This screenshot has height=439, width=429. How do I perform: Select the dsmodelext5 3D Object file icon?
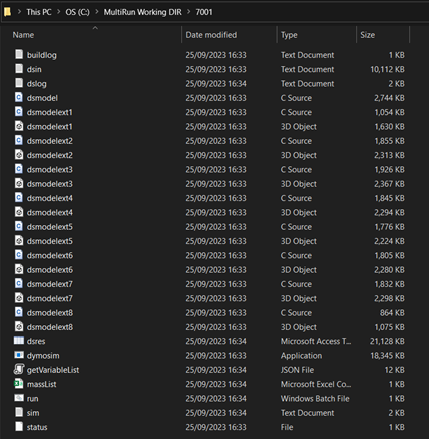click(19, 240)
